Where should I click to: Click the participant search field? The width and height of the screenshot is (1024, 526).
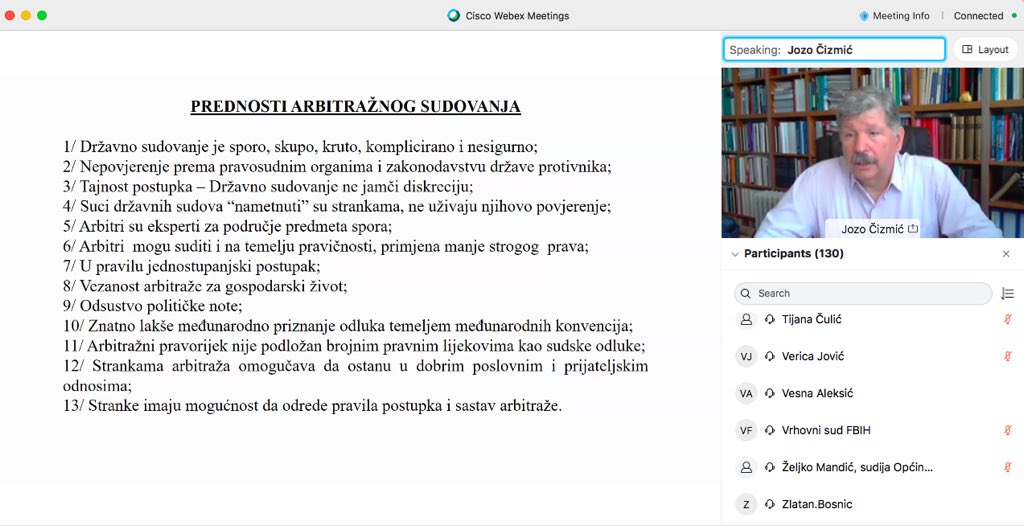point(863,293)
